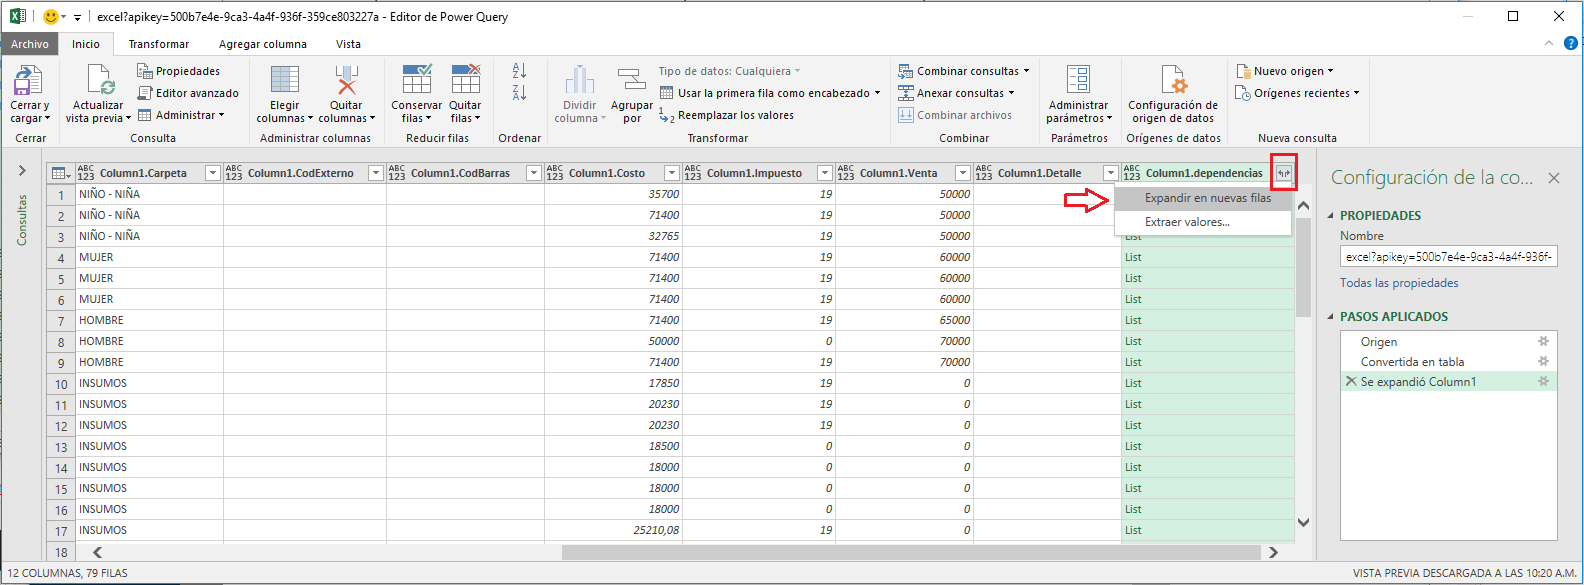The image size is (1584, 585).
Task: Click the Nombre query name field
Action: click(1448, 257)
